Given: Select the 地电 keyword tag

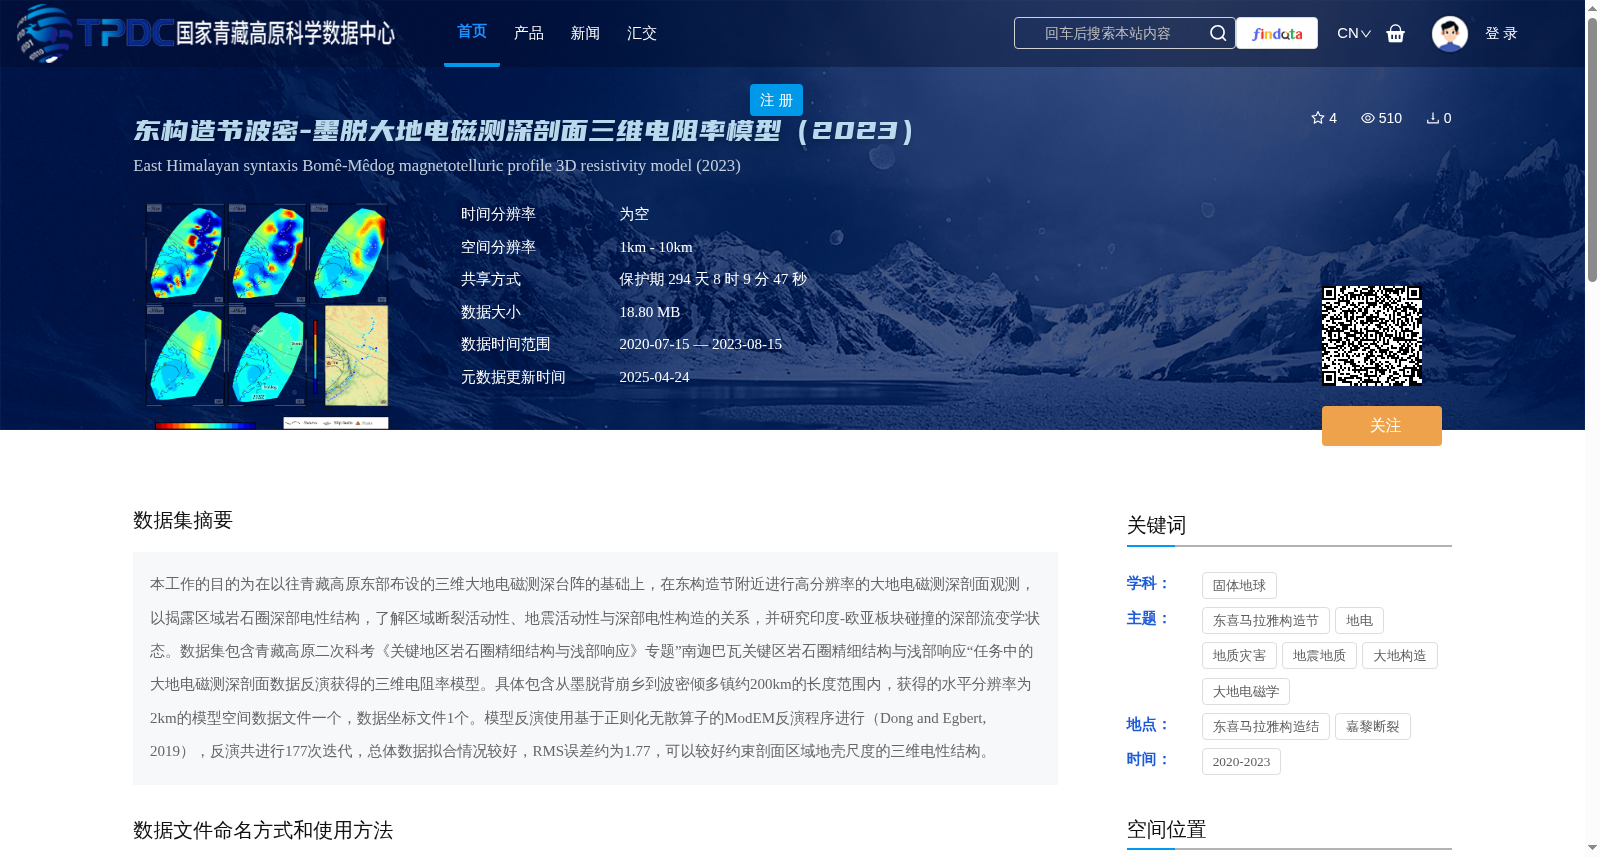Looking at the screenshot, I should click(1359, 621).
